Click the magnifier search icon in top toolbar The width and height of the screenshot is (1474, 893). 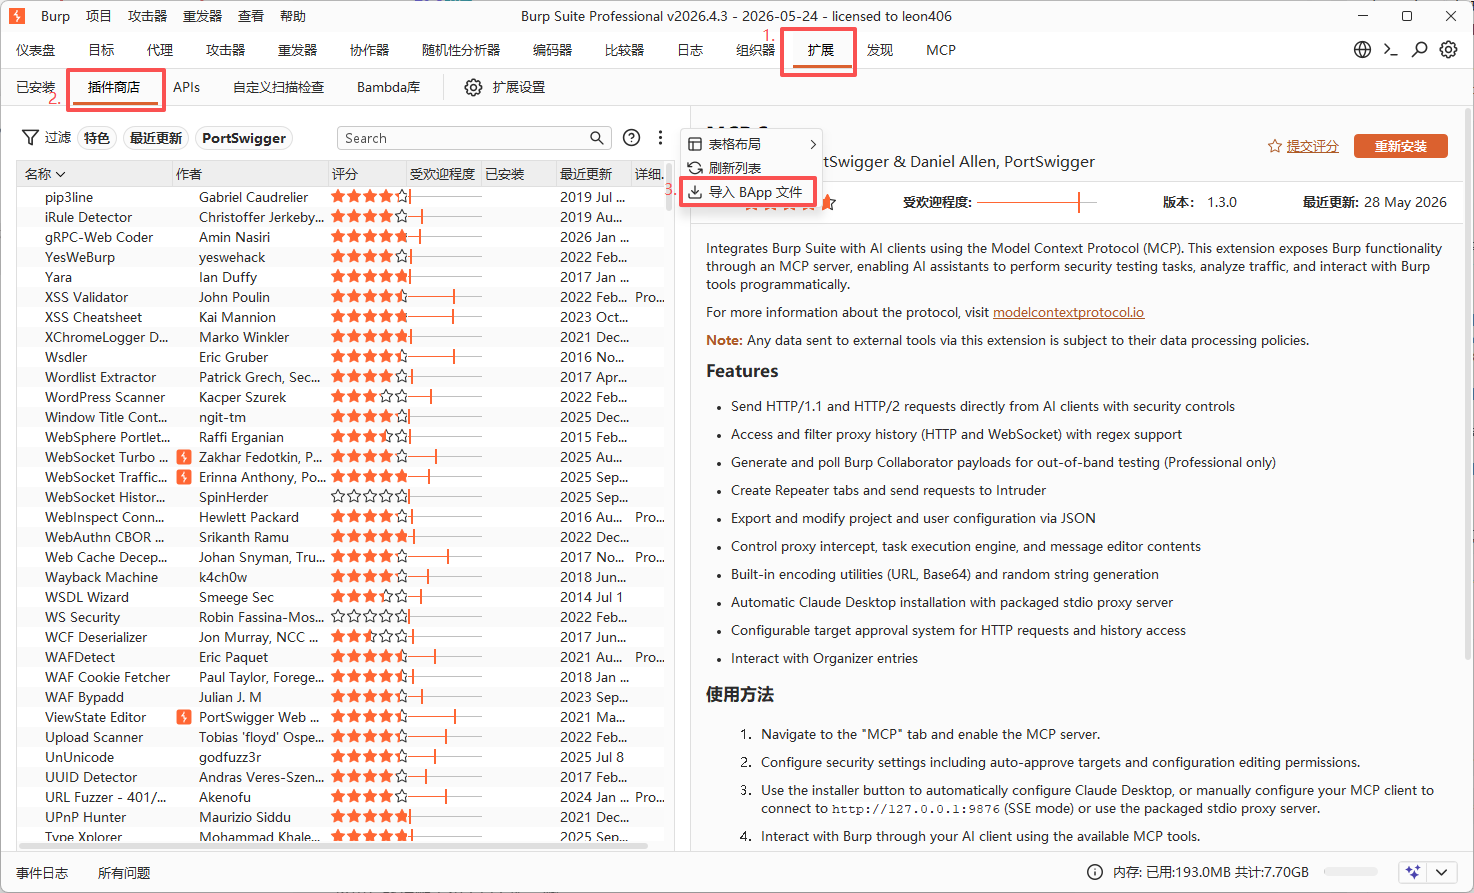pos(1419,50)
